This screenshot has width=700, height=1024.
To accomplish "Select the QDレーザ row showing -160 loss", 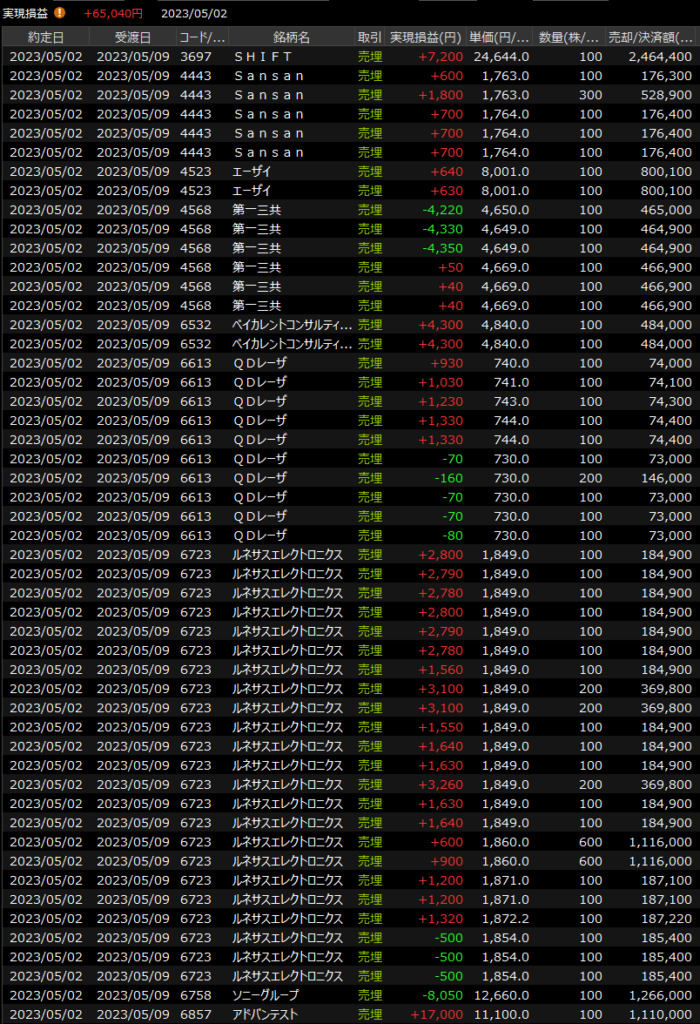I will 350,478.
